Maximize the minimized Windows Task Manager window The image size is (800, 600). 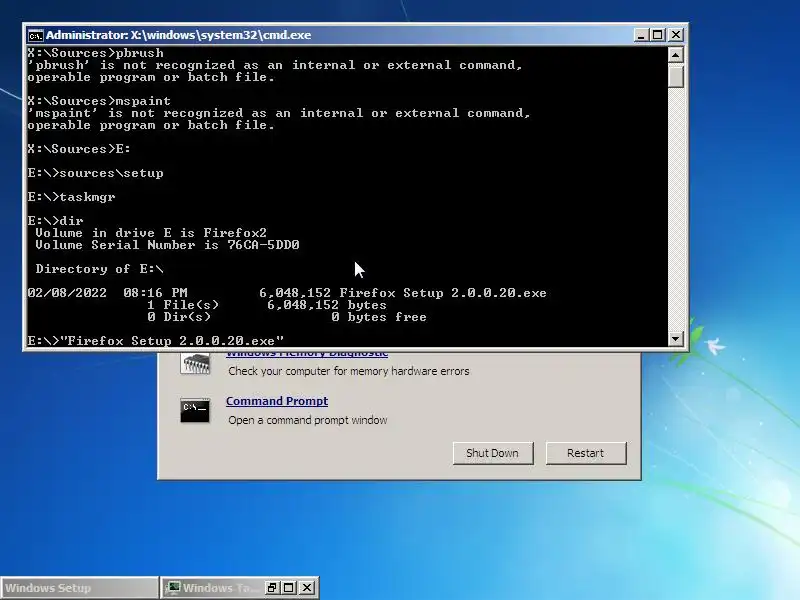(x=289, y=588)
